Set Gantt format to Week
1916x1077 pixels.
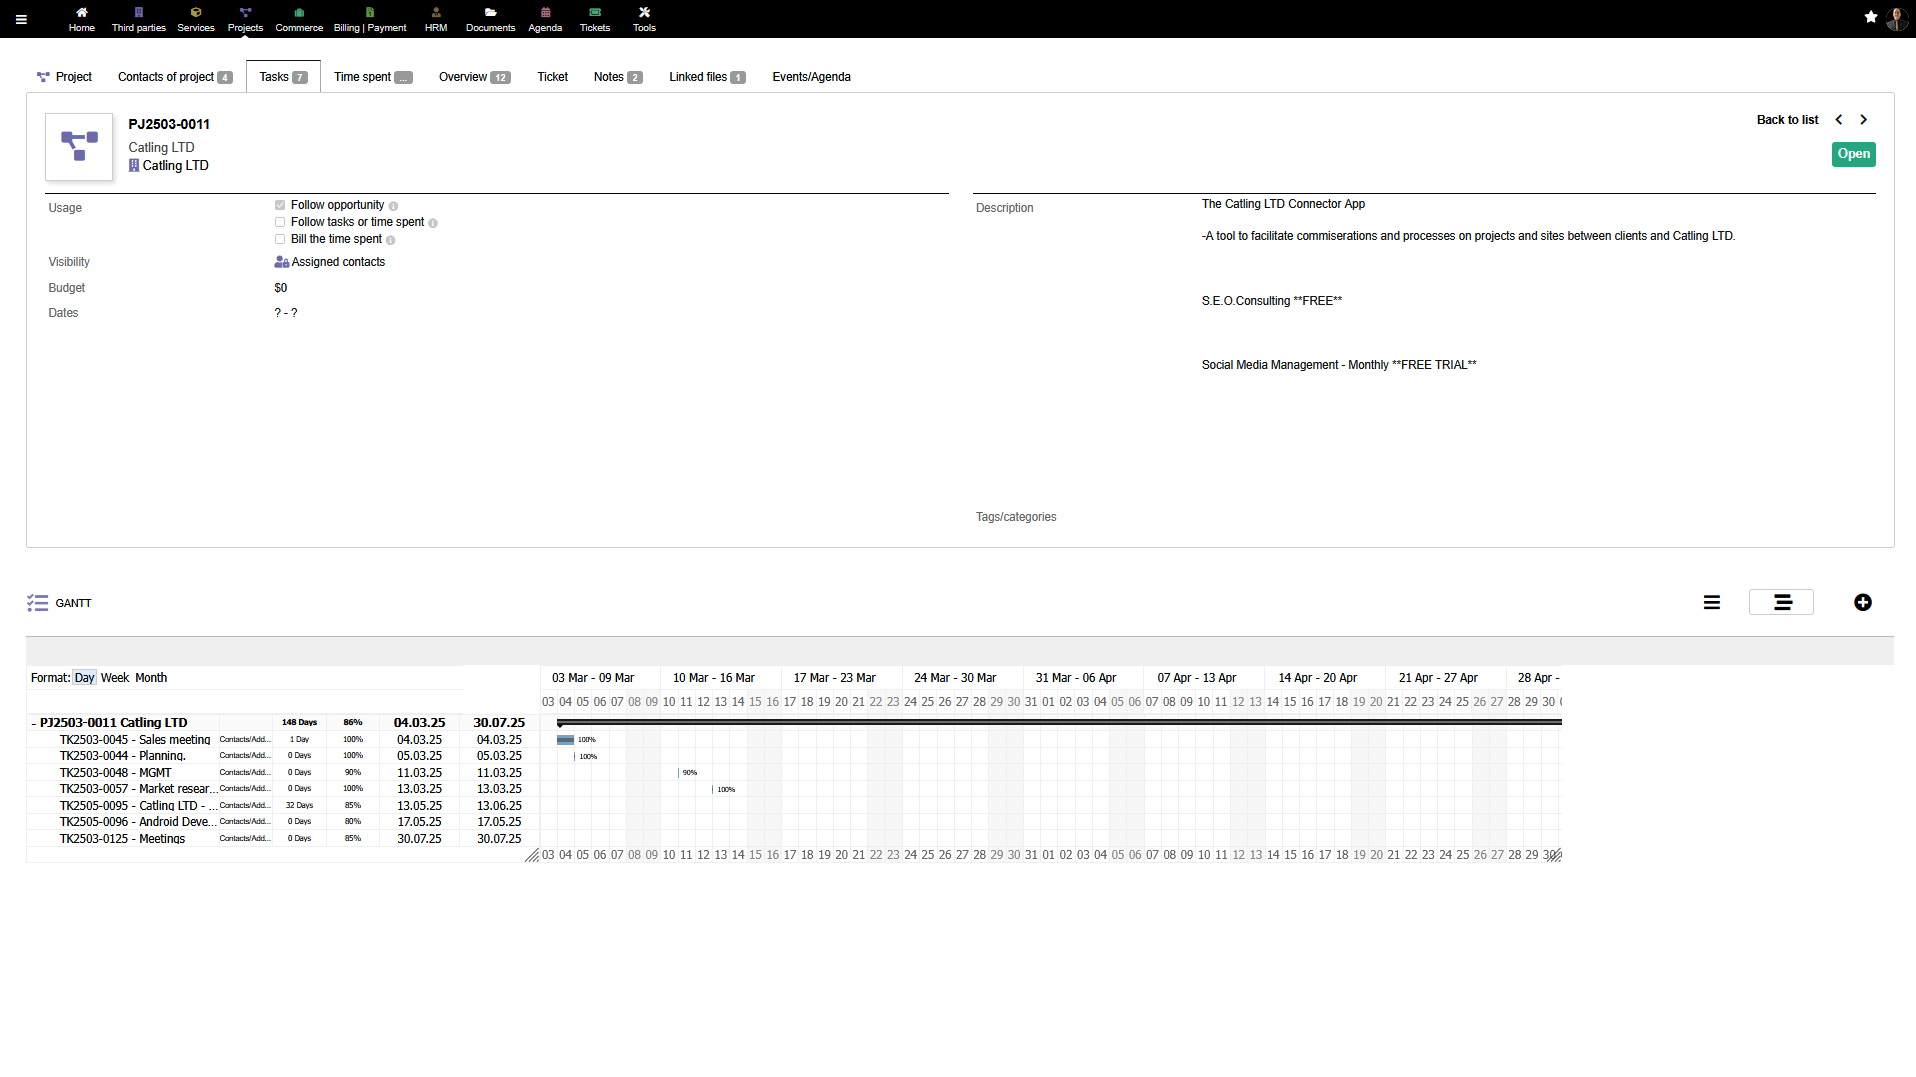point(115,678)
